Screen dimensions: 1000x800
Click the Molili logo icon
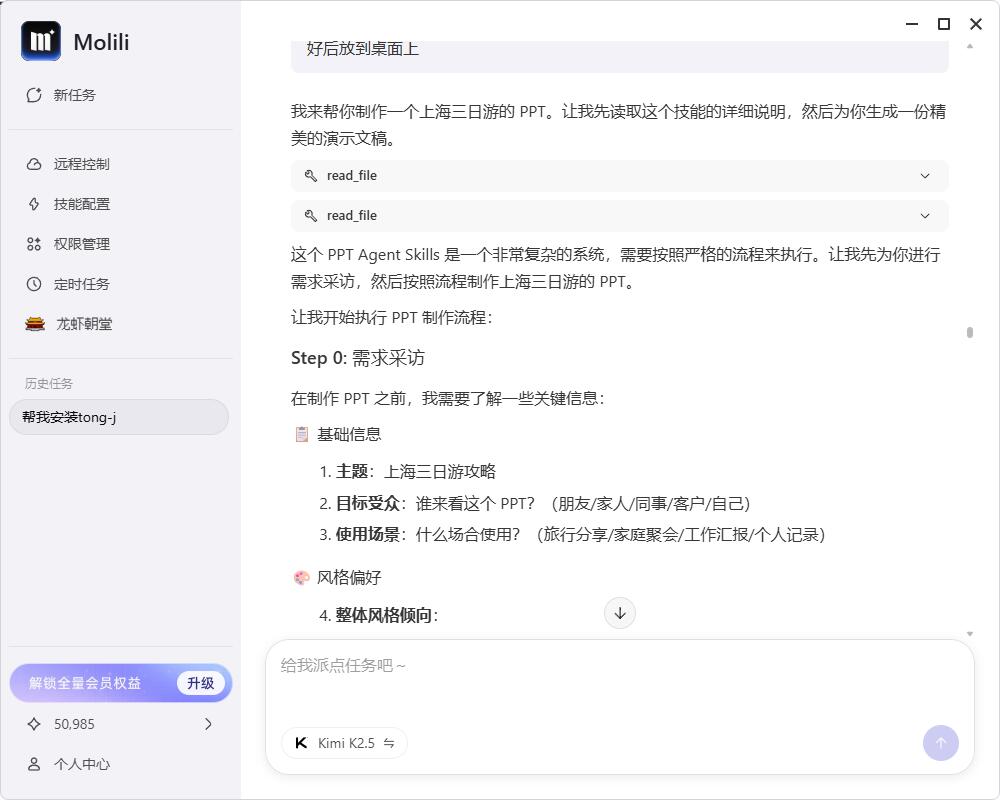tap(41, 41)
